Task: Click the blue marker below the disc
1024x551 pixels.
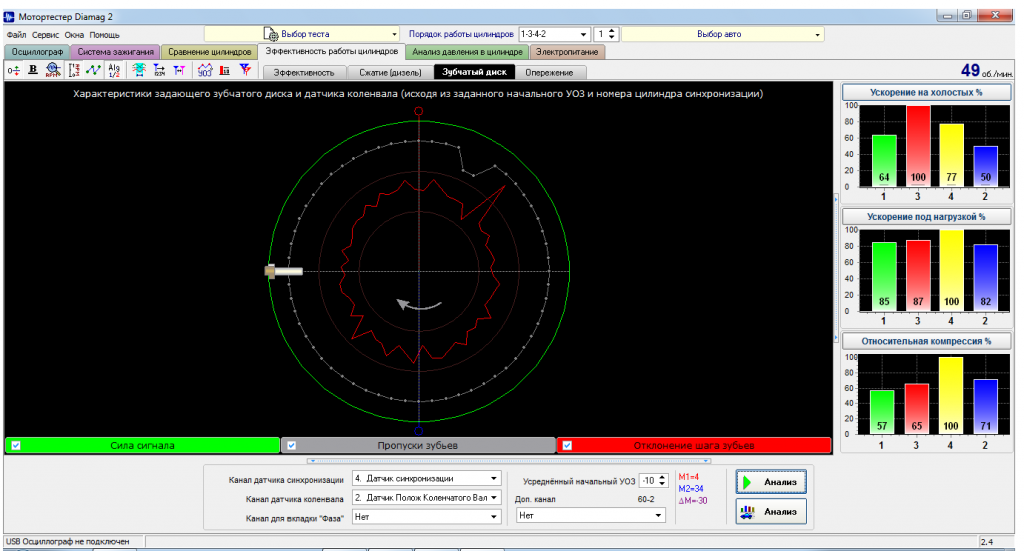Action: coord(419,431)
